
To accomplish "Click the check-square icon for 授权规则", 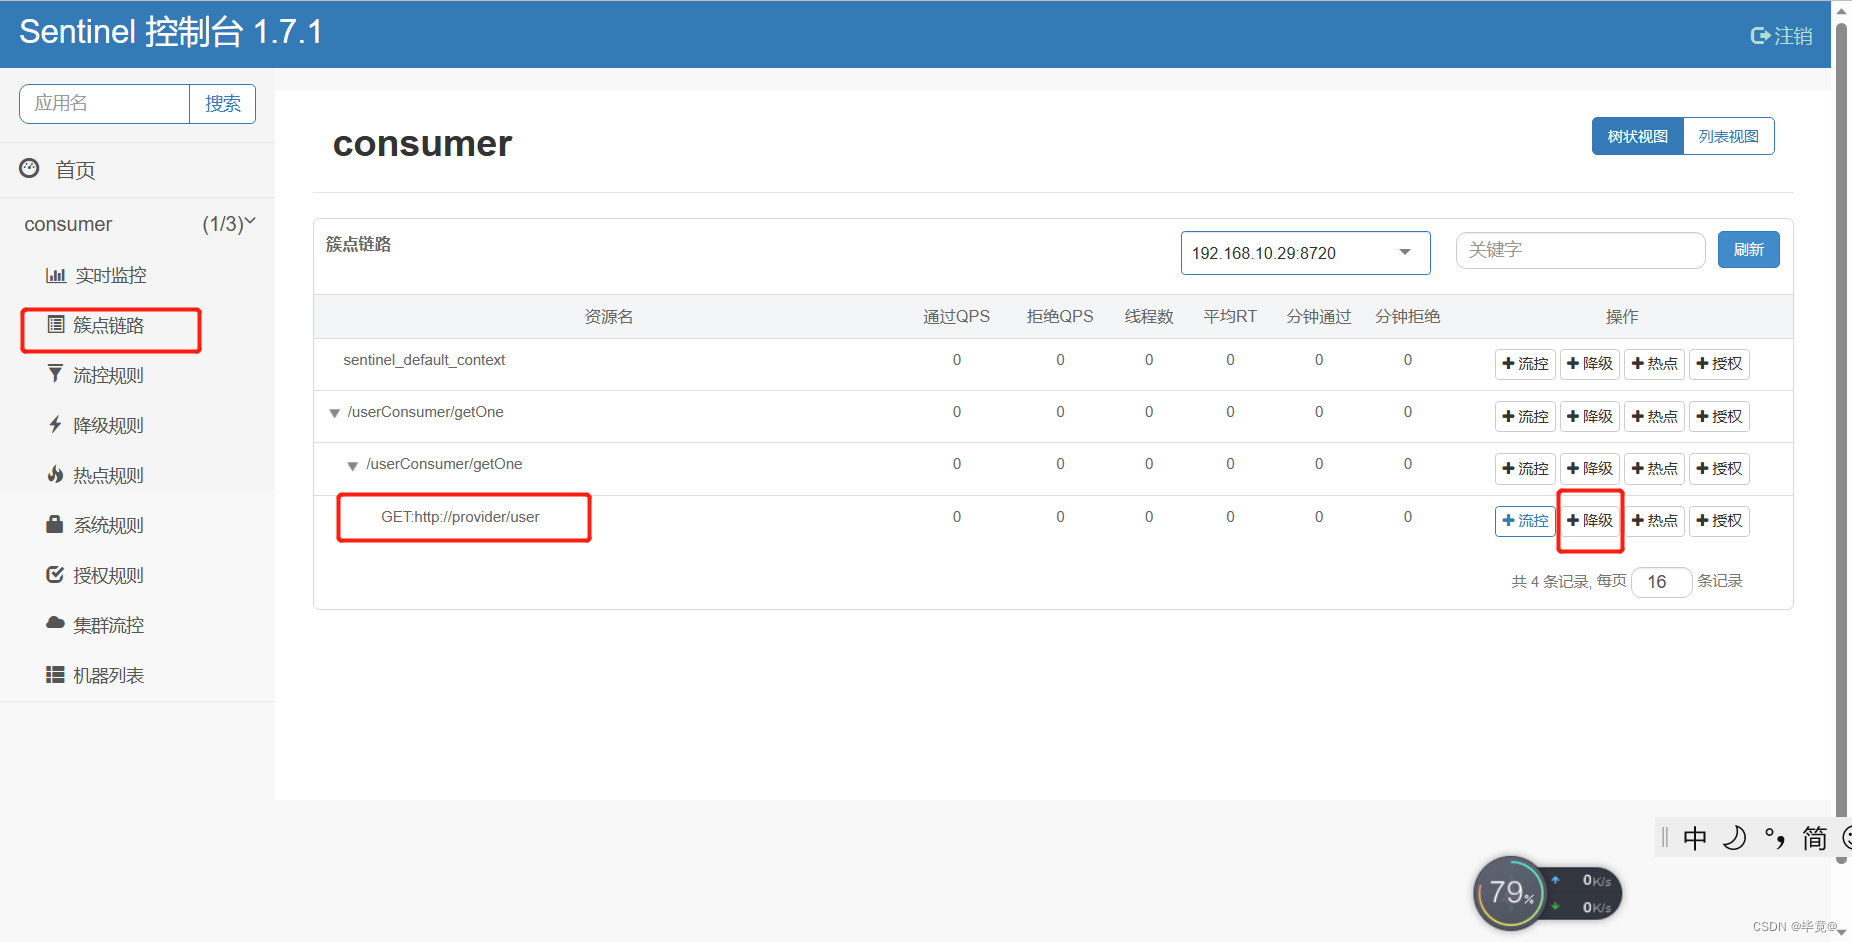I will pos(55,574).
